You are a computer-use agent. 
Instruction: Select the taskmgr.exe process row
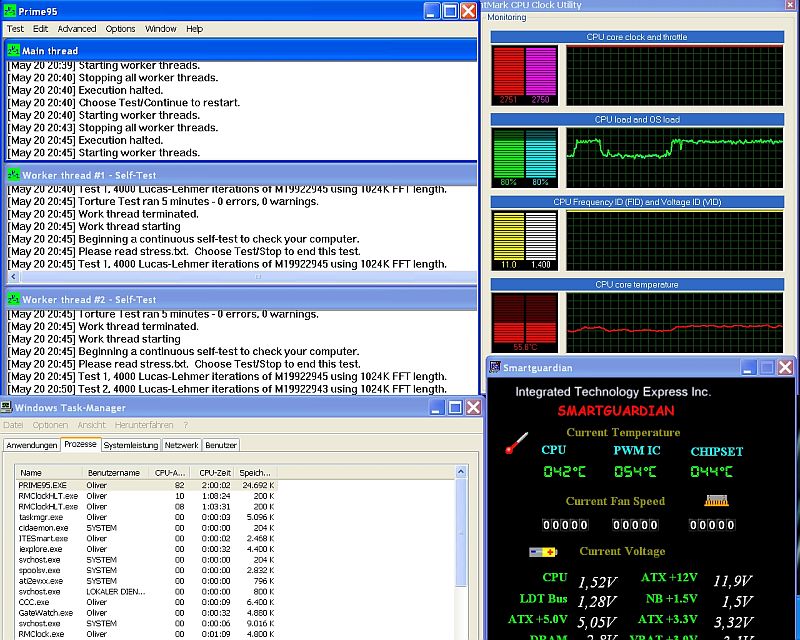[x=147, y=517]
